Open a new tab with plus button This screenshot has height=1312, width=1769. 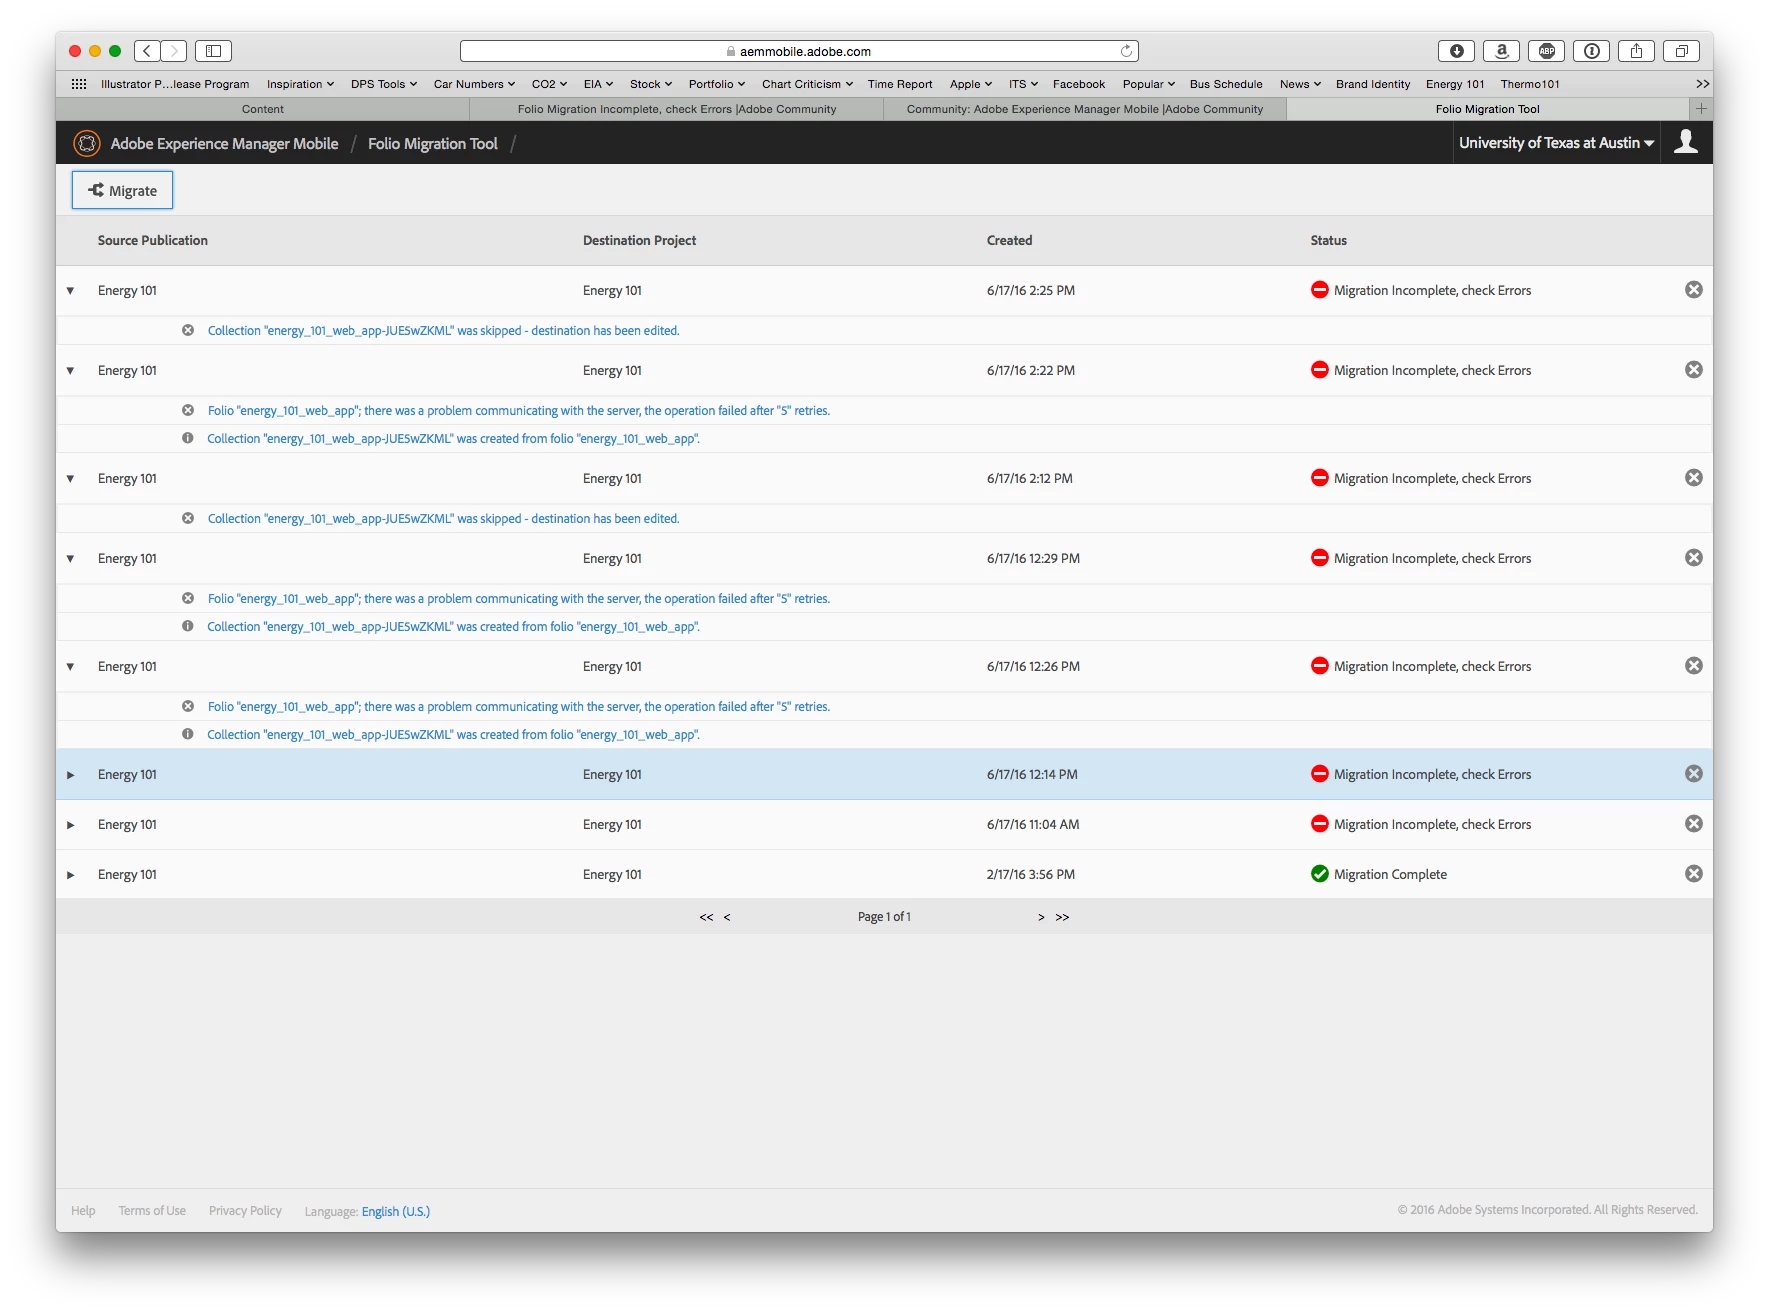tap(1701, 109)
